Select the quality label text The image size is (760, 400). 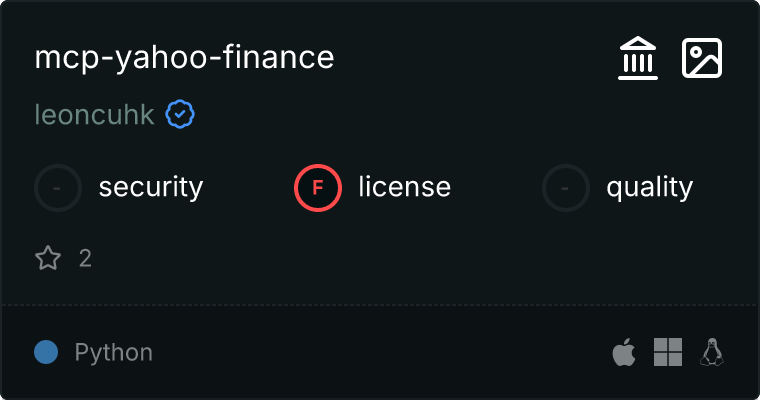click(x=649, y=187)
